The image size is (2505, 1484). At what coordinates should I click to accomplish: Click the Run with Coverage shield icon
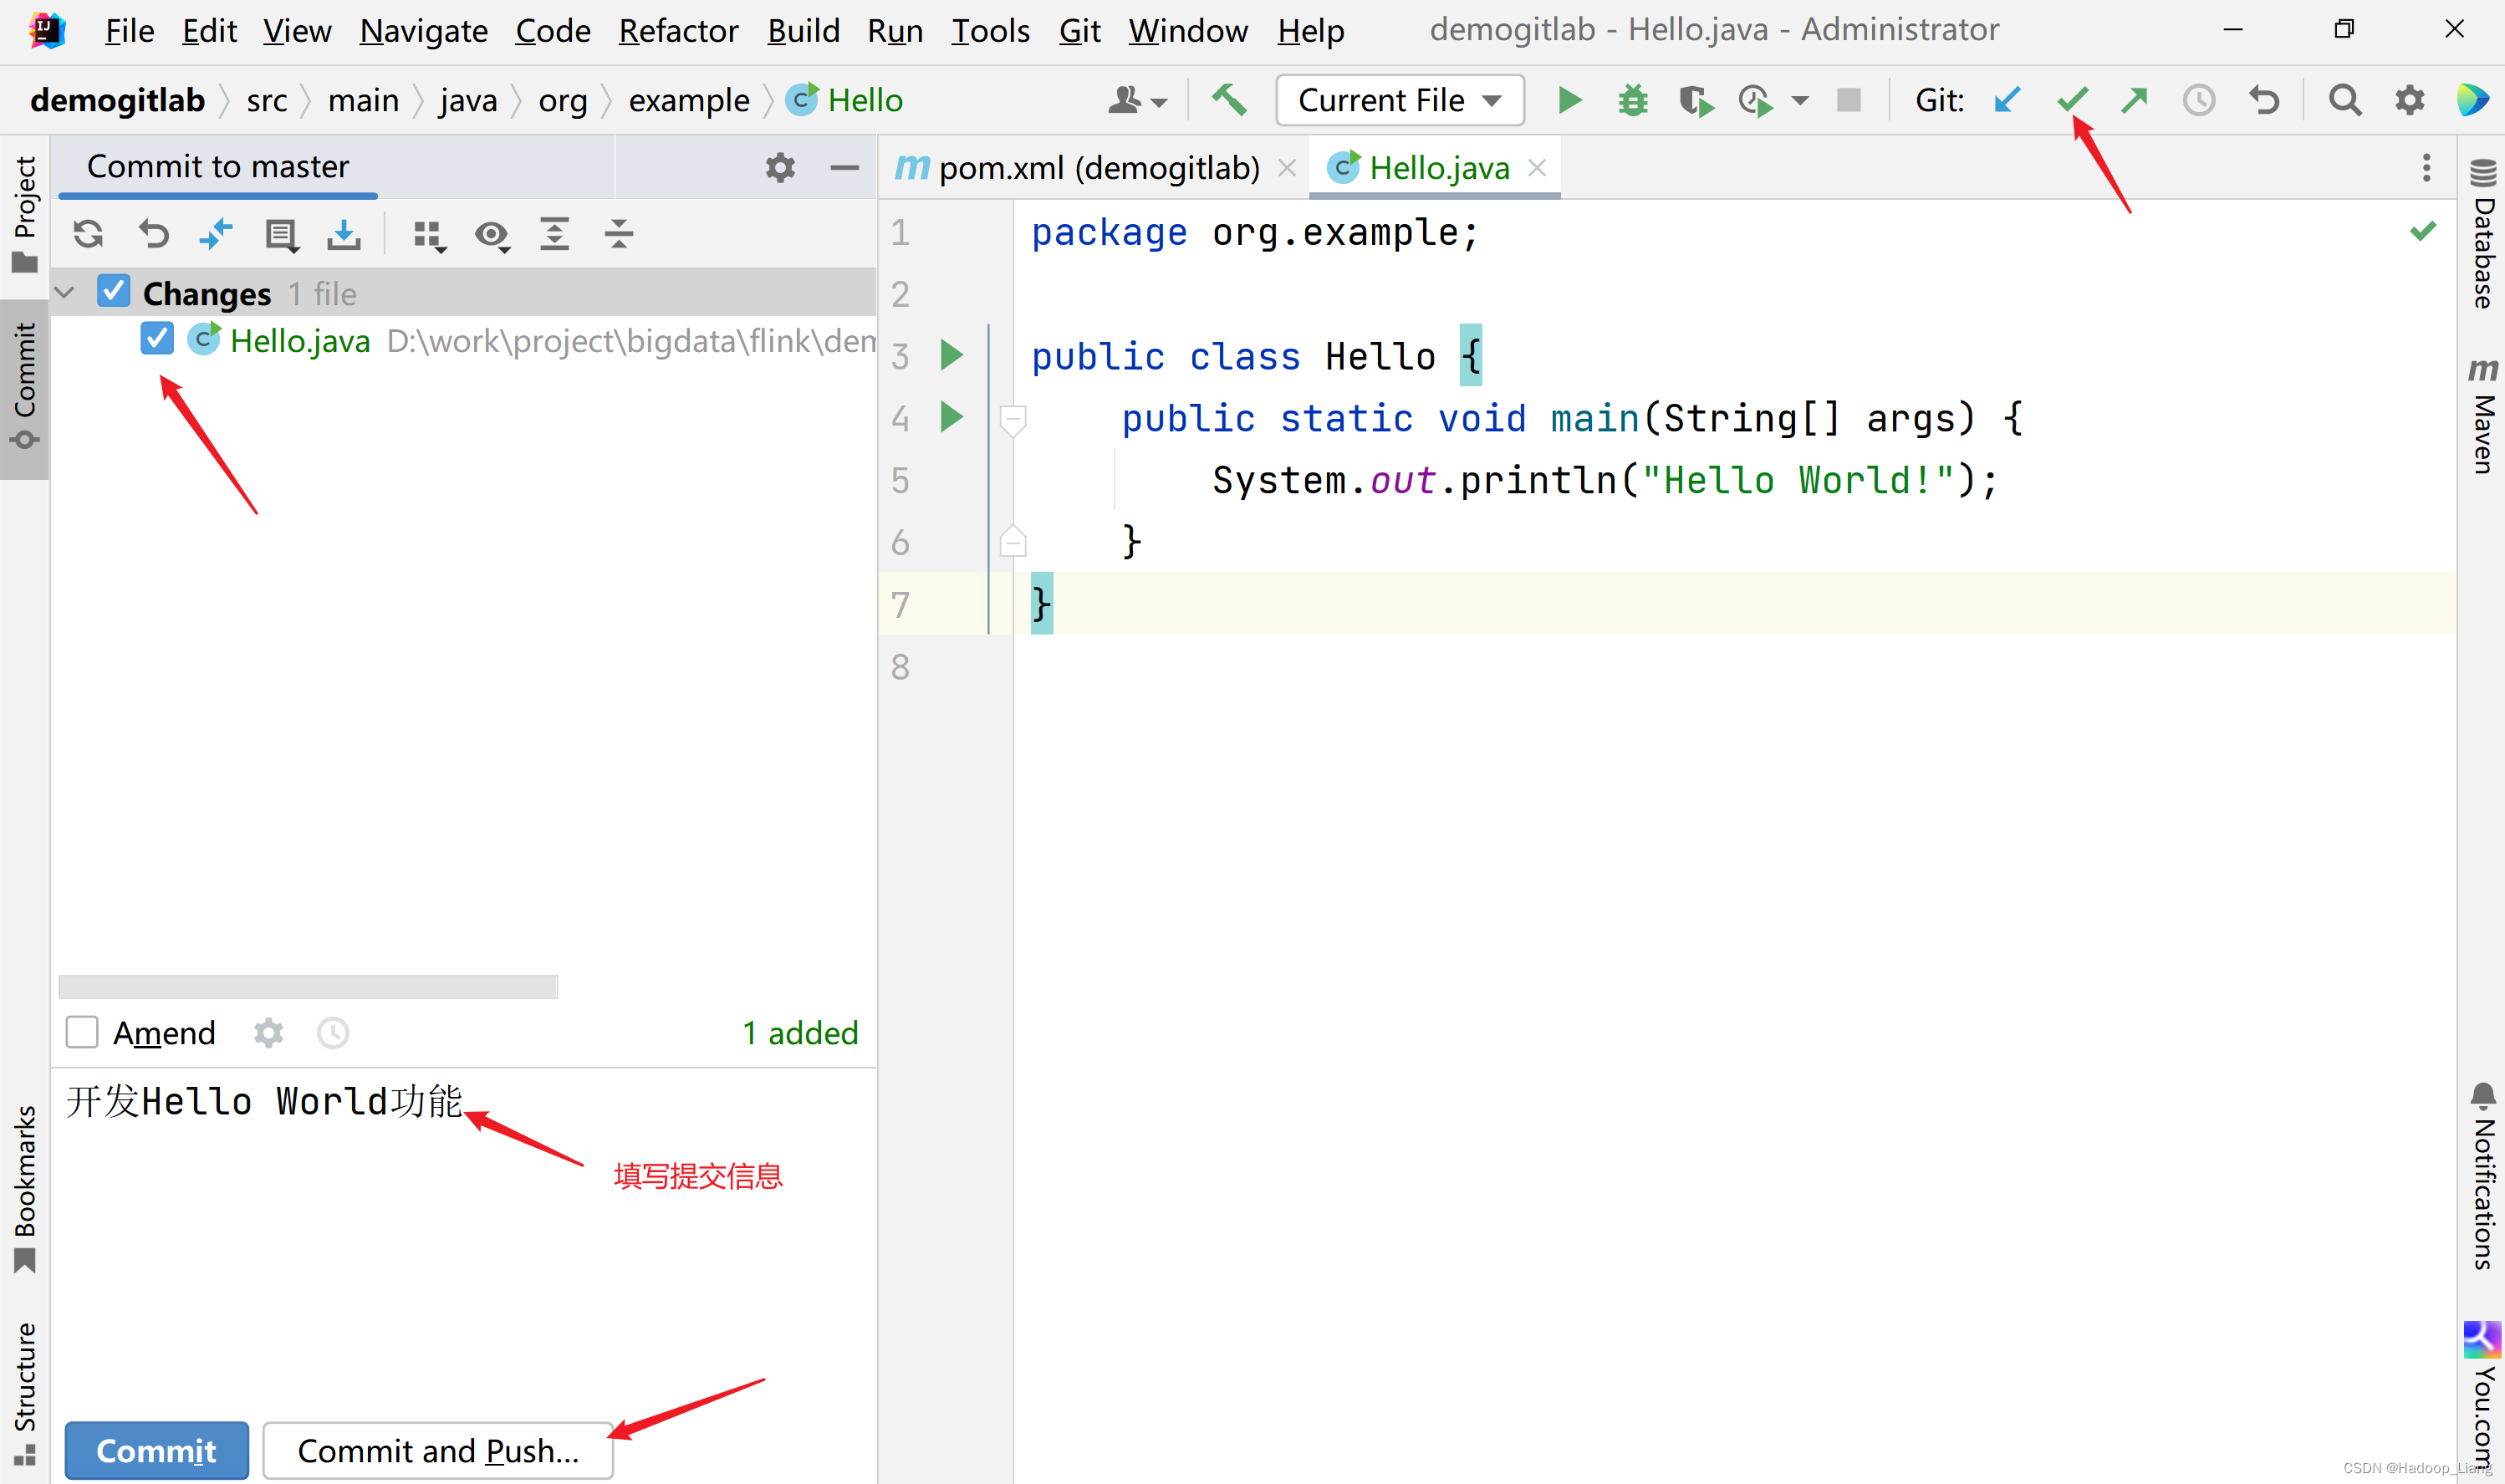click(x=1694, y=100)
